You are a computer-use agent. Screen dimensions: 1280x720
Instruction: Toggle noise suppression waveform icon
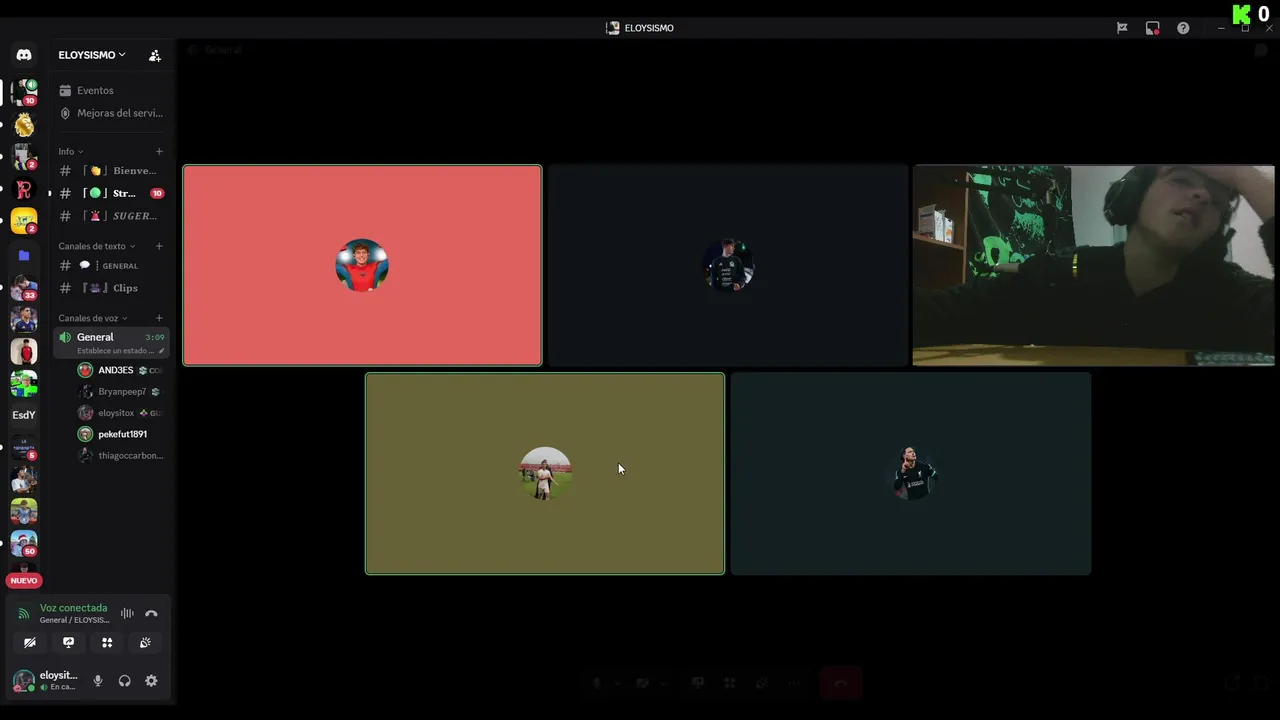(127, 614)
